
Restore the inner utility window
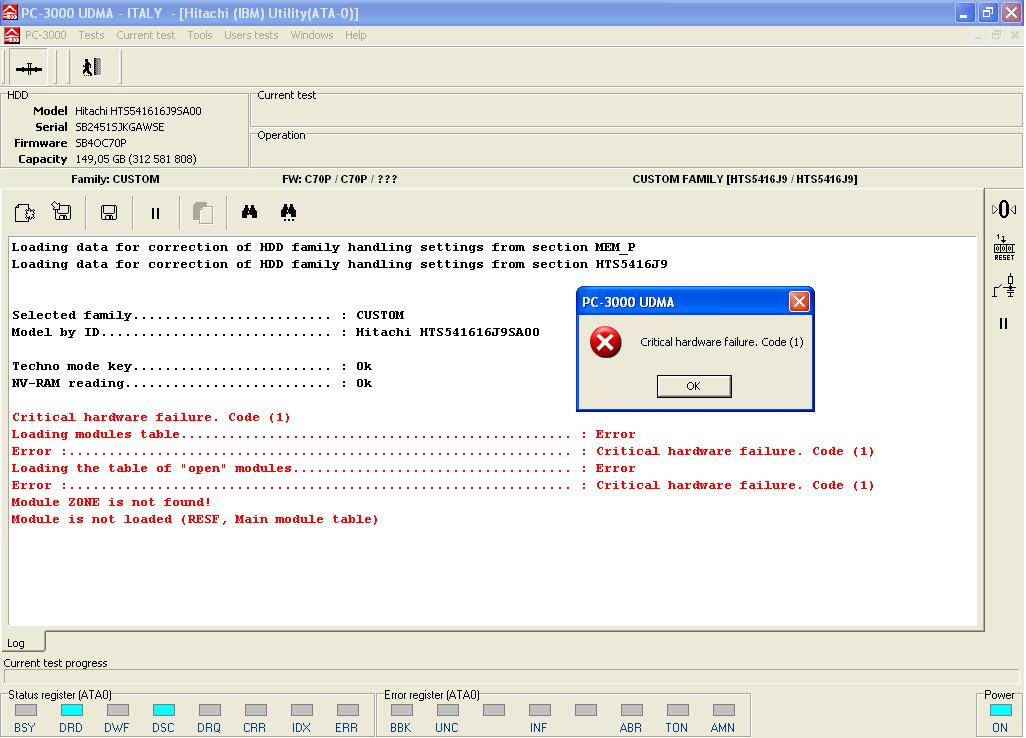[x=996, y=35]
